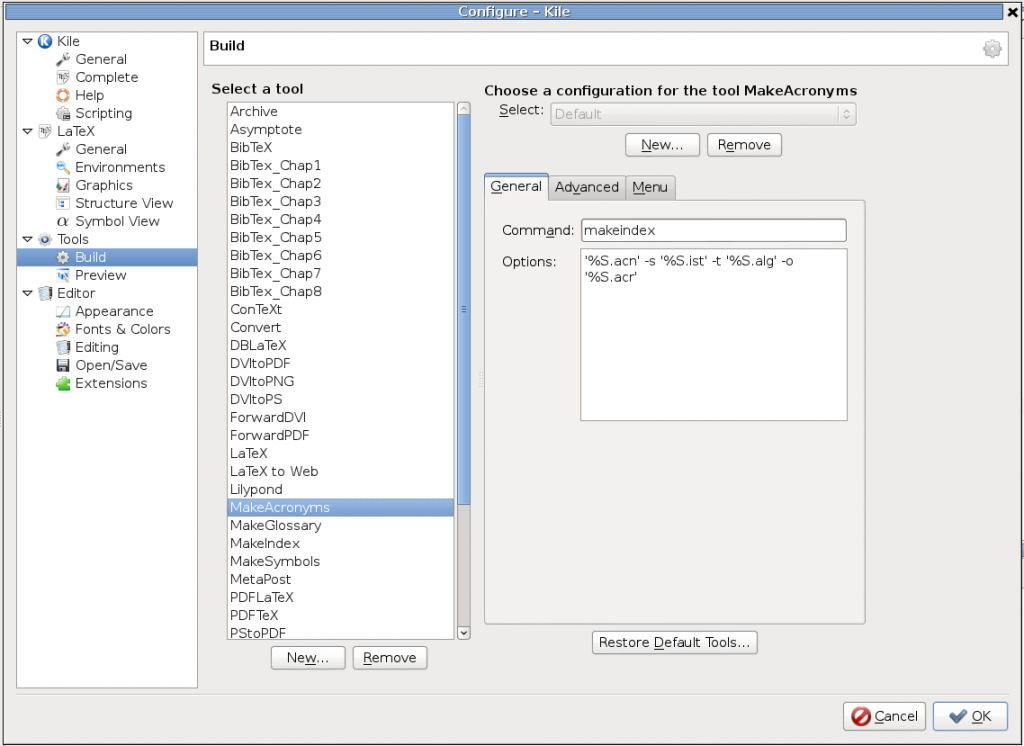Image resolution: width=1024 pixels, height=746 pixels.
Task: Switch to the General tab
Action: click(516, 187)
